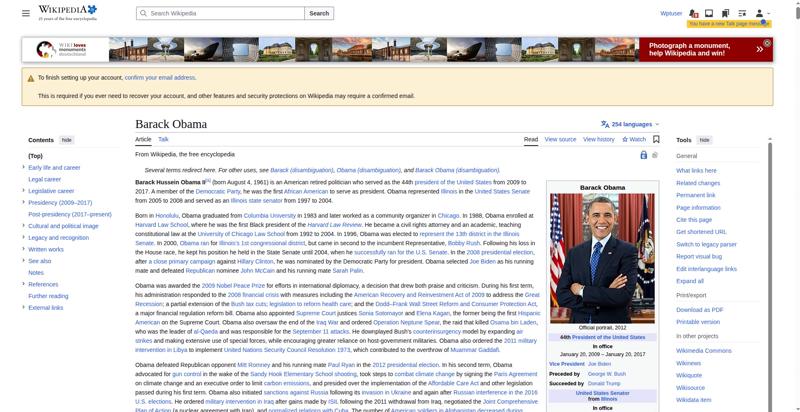Open Related changes tool
Viewport: 800px width, 412px height.
698,183
